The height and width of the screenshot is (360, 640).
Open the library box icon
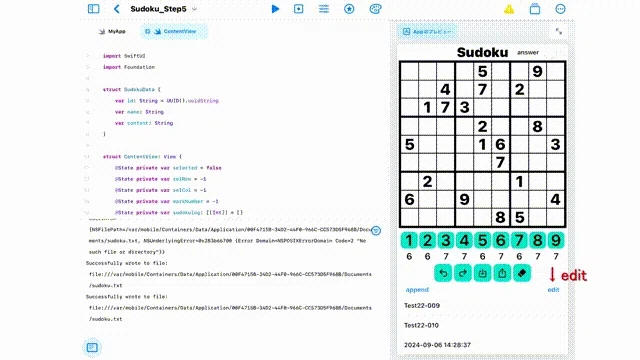tap(535, 9)
